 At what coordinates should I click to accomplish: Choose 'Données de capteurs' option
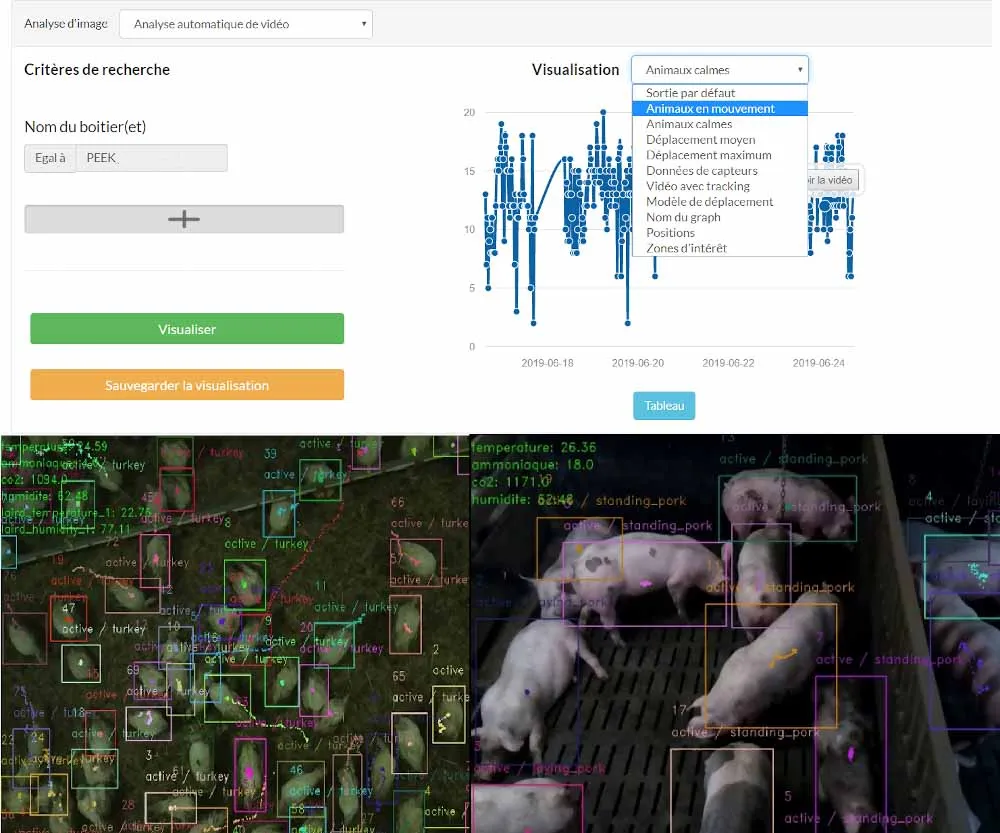tap(701, 171)
